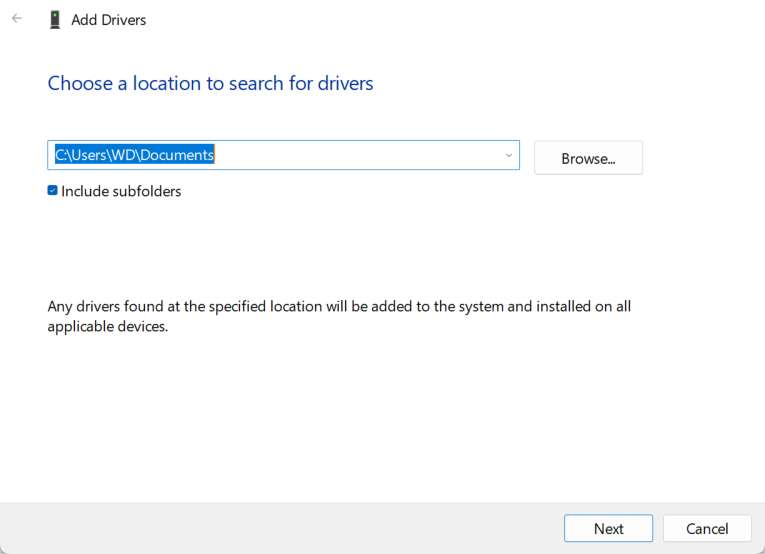Image resolution: width=765 pixels, height=554 pixels.
Task: Cancel the Add Drivers wizard
Action: [x=707, y=528]
